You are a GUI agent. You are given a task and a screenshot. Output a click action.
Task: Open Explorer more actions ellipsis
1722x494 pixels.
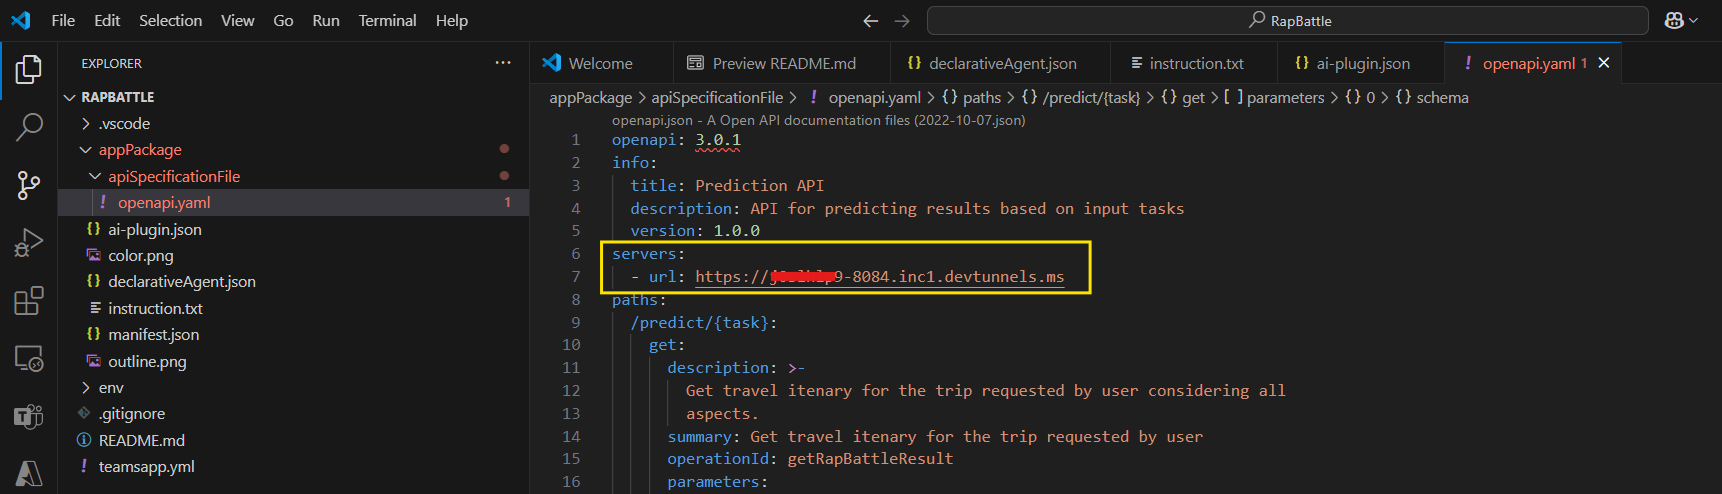(x=503, y=63)
